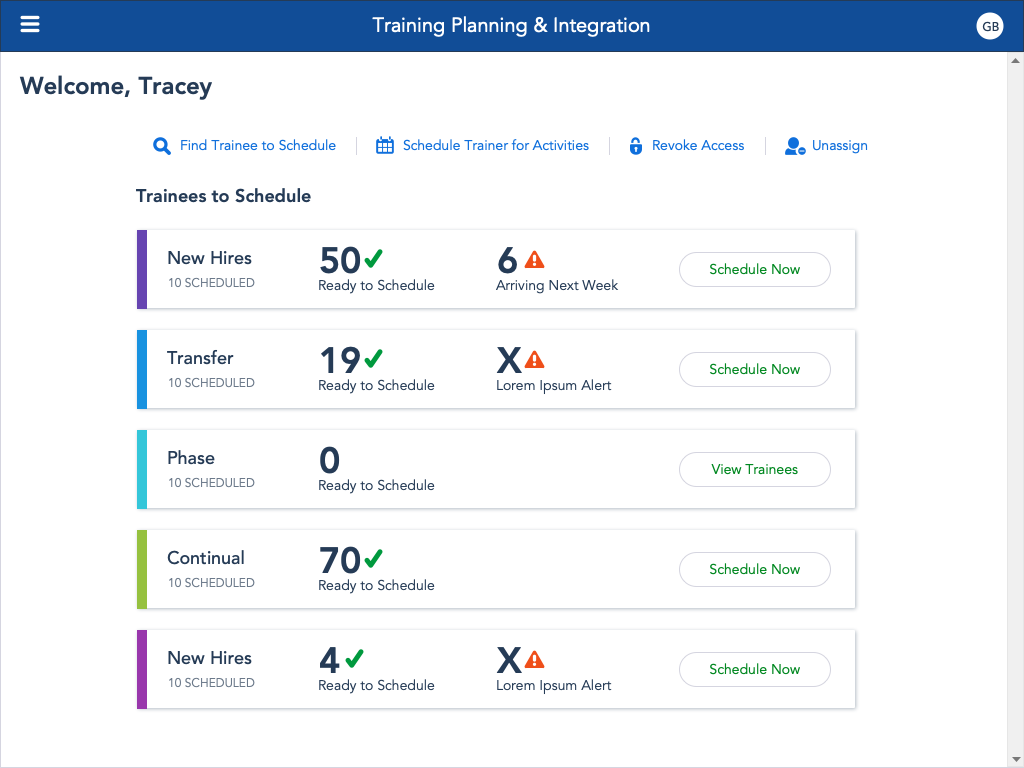Screen dimensions: 1024x768
Task: Click alert triangle beside Arriving Next Week
Action: [x=535, y=260]
